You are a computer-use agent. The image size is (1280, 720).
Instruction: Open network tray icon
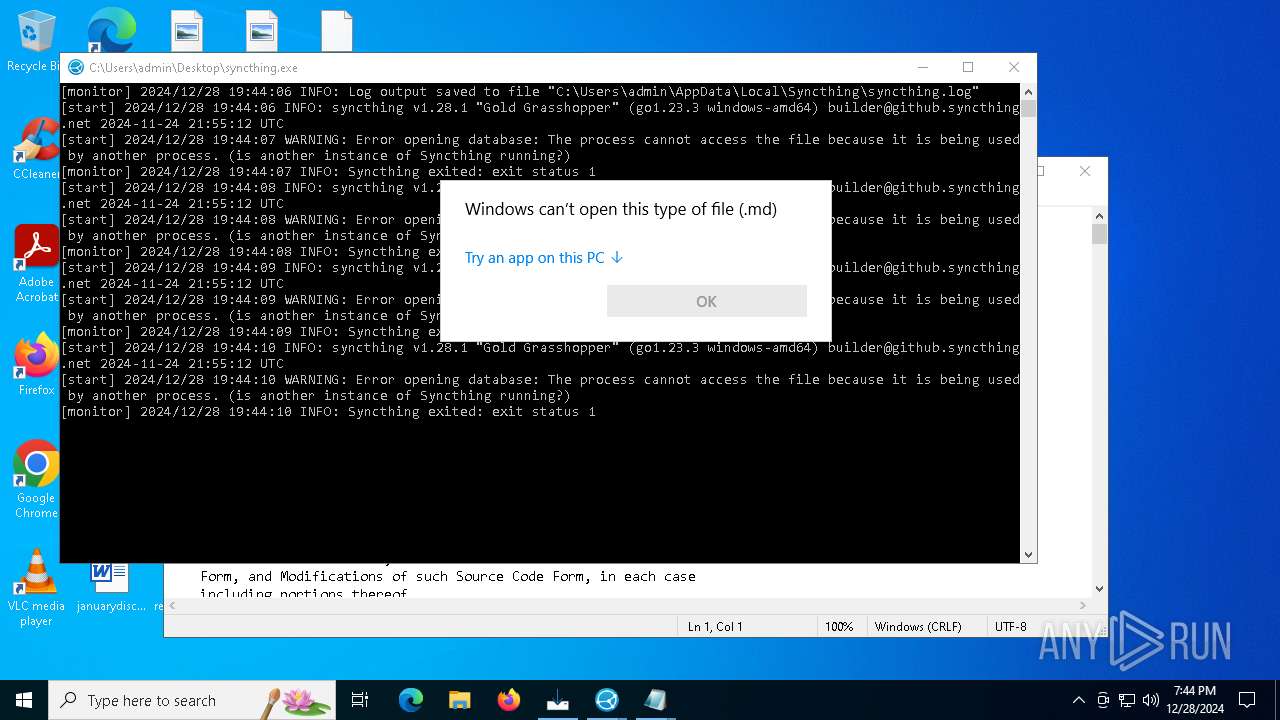[1127, 700]
